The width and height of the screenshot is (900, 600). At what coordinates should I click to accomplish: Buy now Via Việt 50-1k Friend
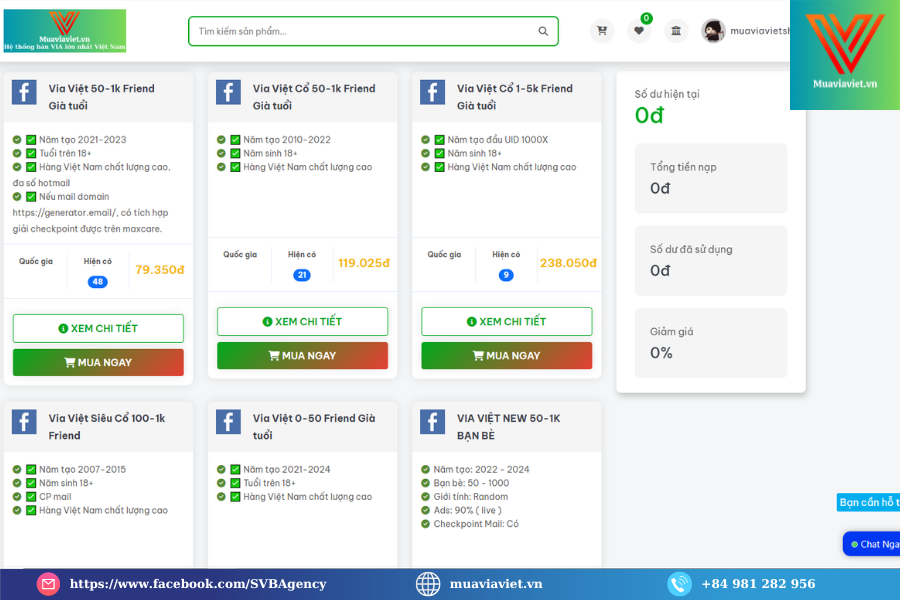(98, 362)
